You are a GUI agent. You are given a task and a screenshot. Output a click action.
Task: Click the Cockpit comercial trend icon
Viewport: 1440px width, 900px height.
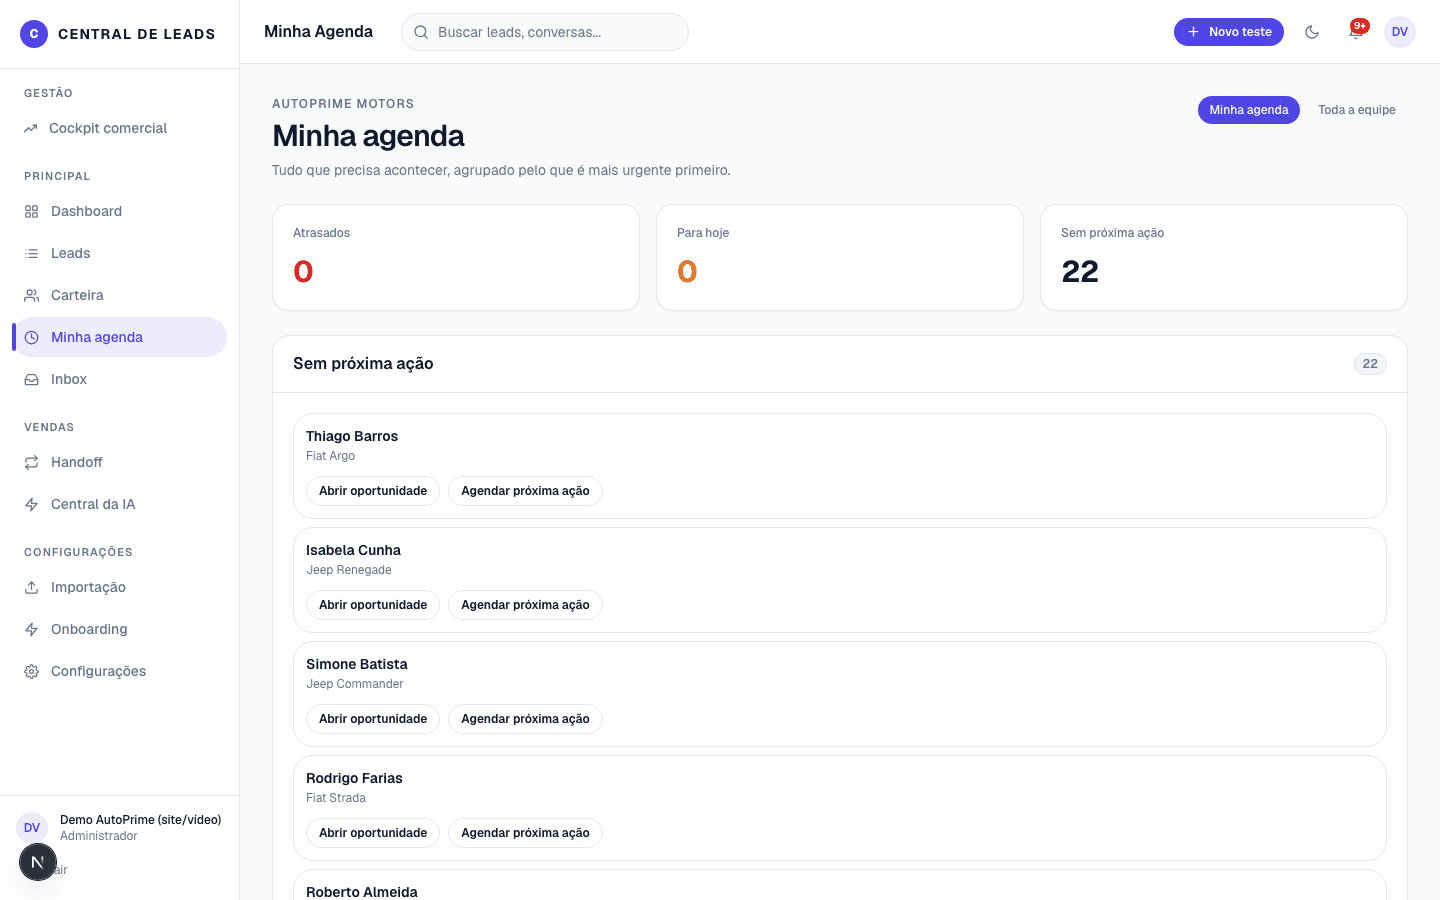31,128
